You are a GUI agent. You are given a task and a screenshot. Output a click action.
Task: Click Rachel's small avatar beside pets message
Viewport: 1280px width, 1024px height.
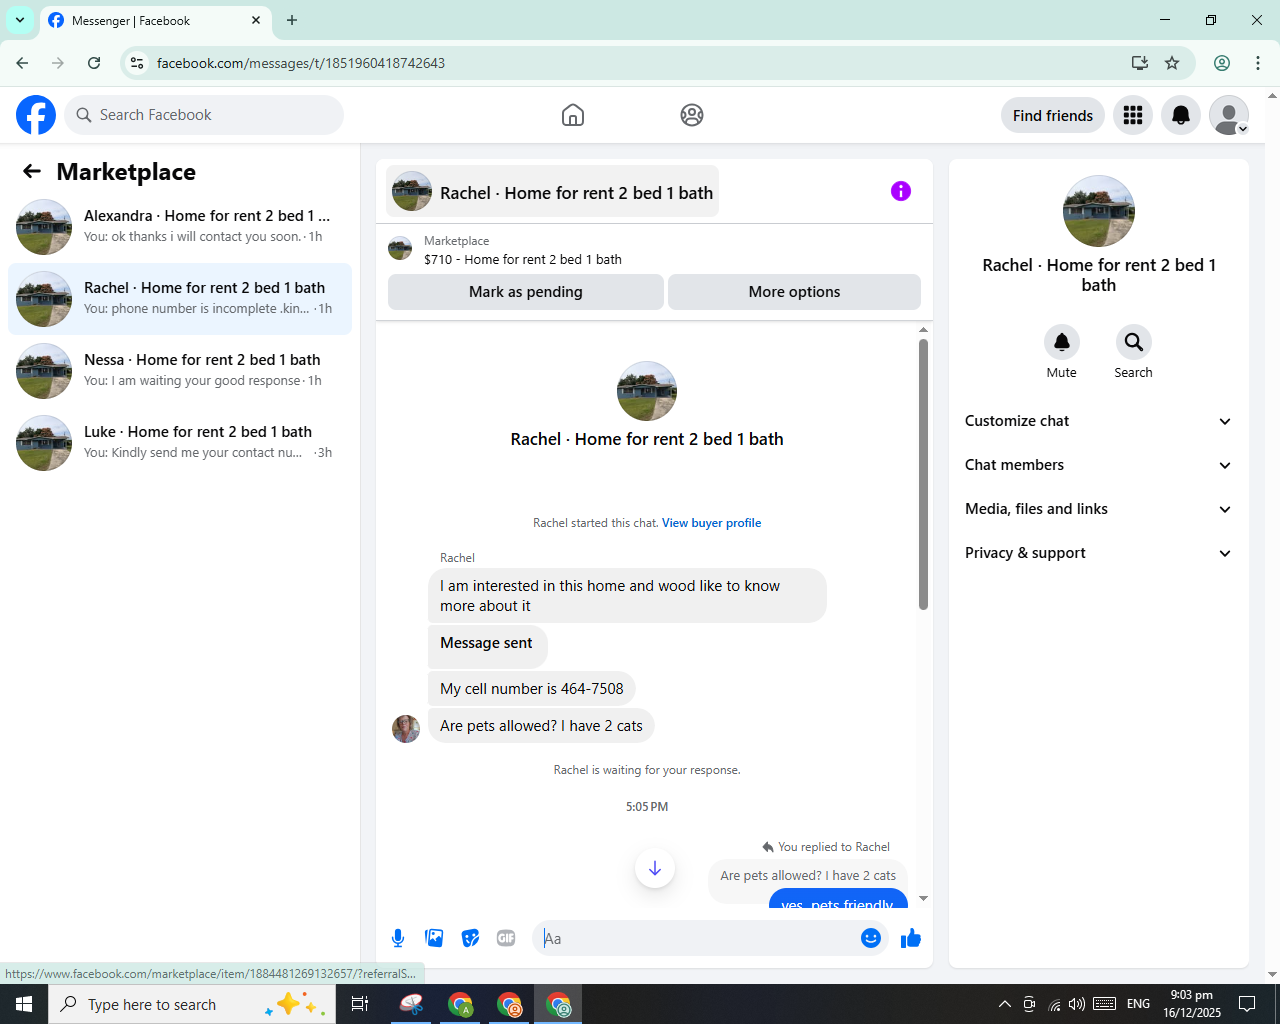point(406,728)
